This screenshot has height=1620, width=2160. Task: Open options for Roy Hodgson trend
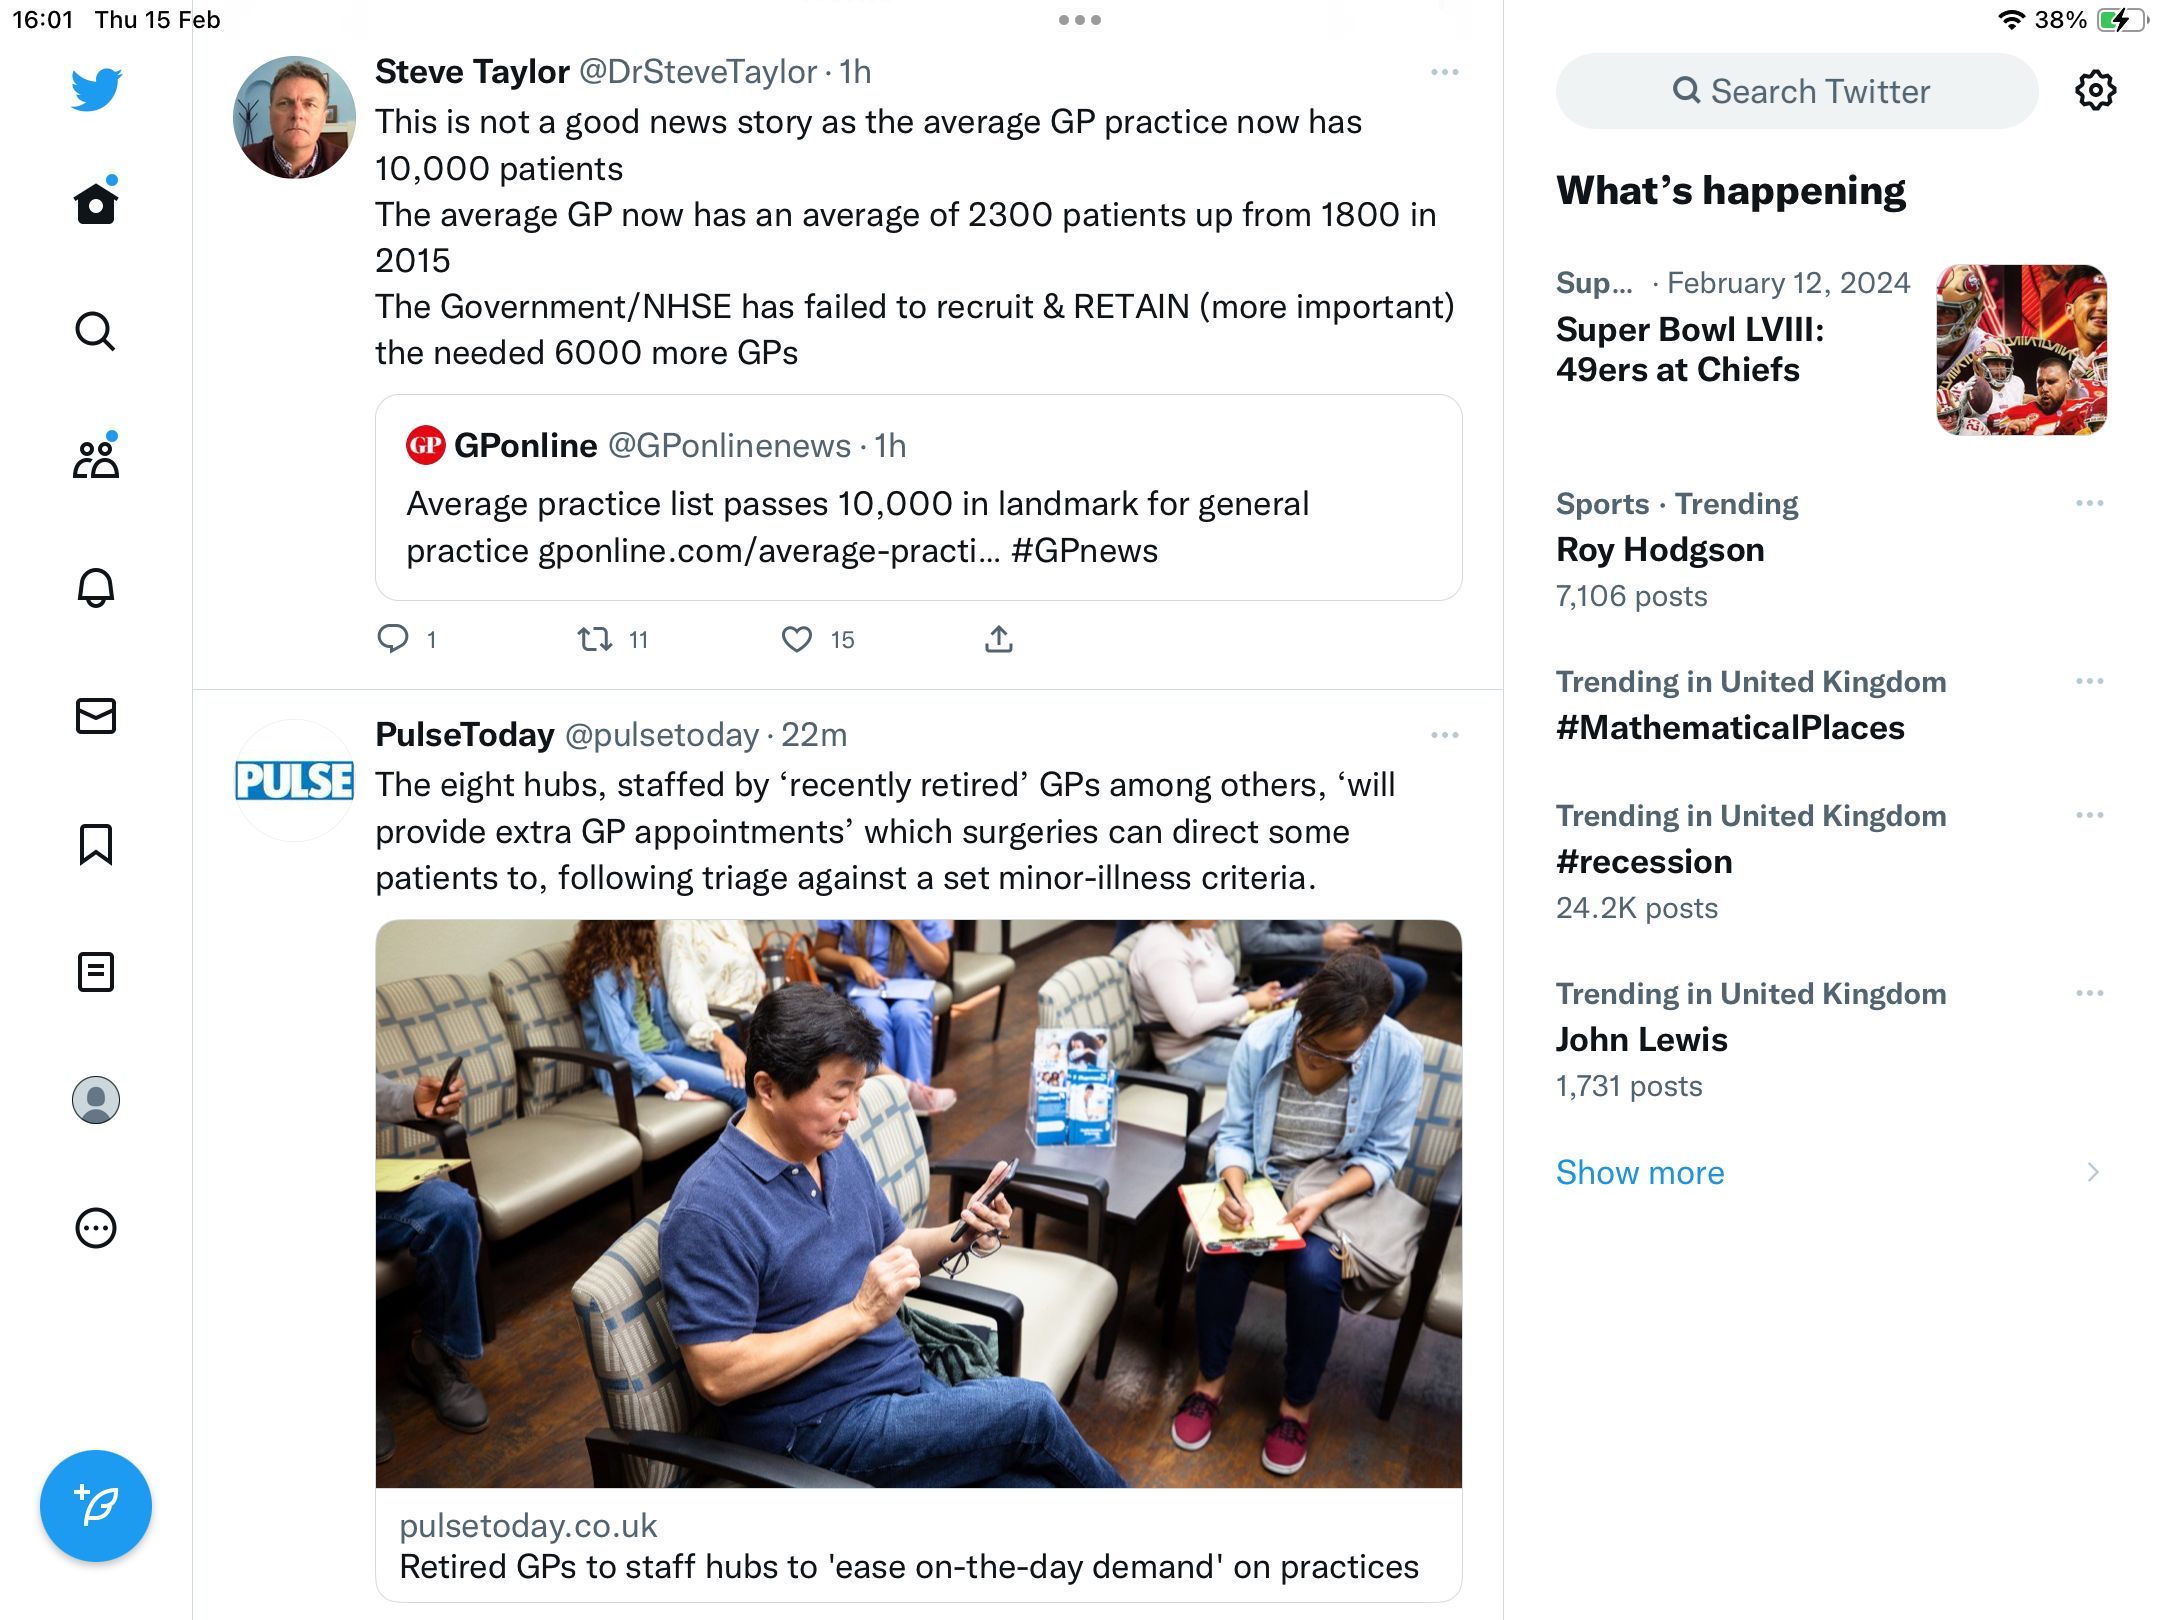pyautogui.click(x=2090, y=503)
